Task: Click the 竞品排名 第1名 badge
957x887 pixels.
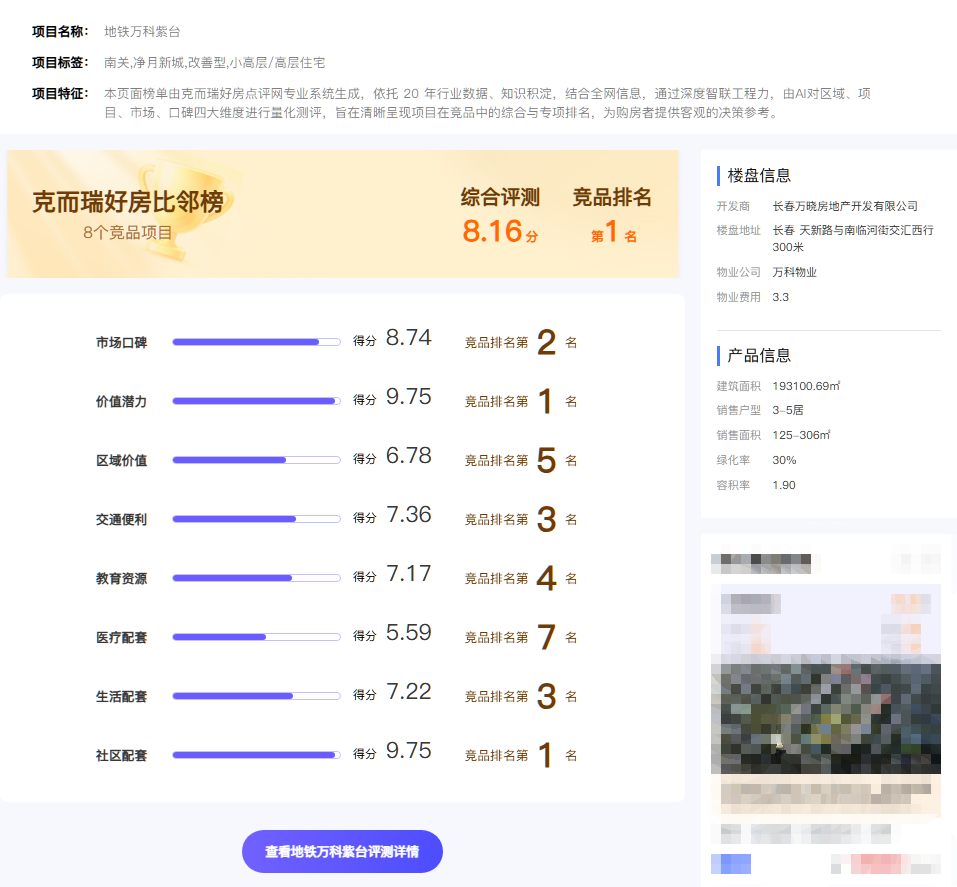Action: (612, 235)
